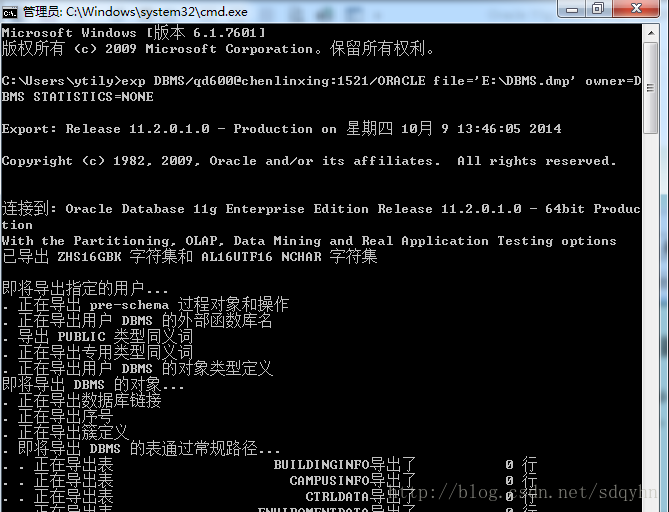This screenshot has height=512, width=669.
Task: Maximize the cmd.exe window
Action: (599, 9)
